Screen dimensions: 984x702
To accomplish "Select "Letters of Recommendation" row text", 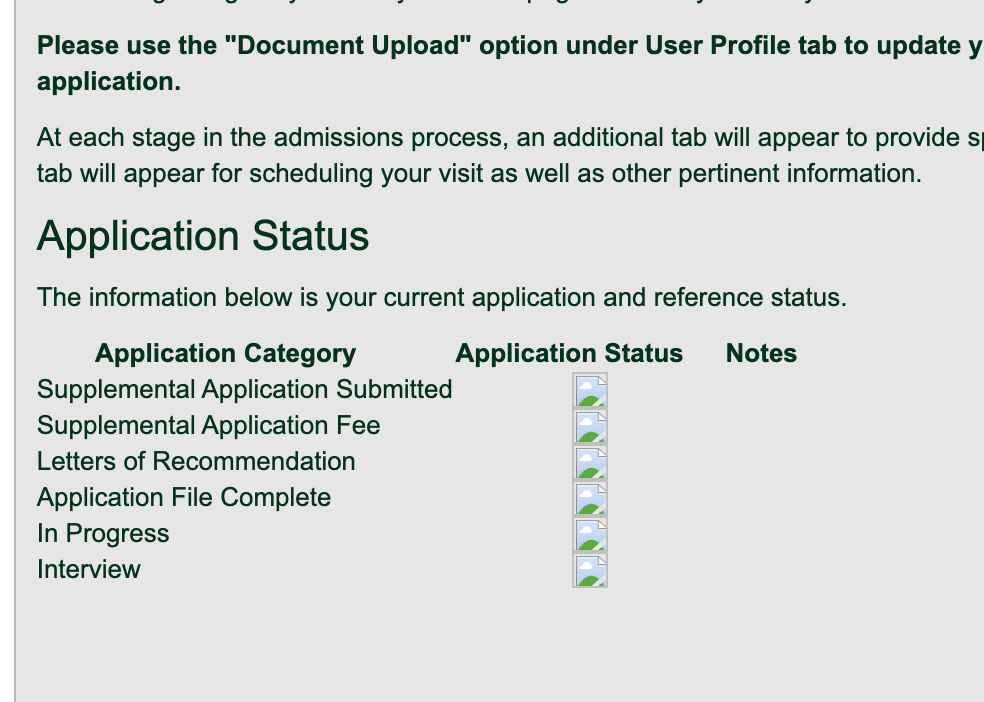I will click(196, 462).
